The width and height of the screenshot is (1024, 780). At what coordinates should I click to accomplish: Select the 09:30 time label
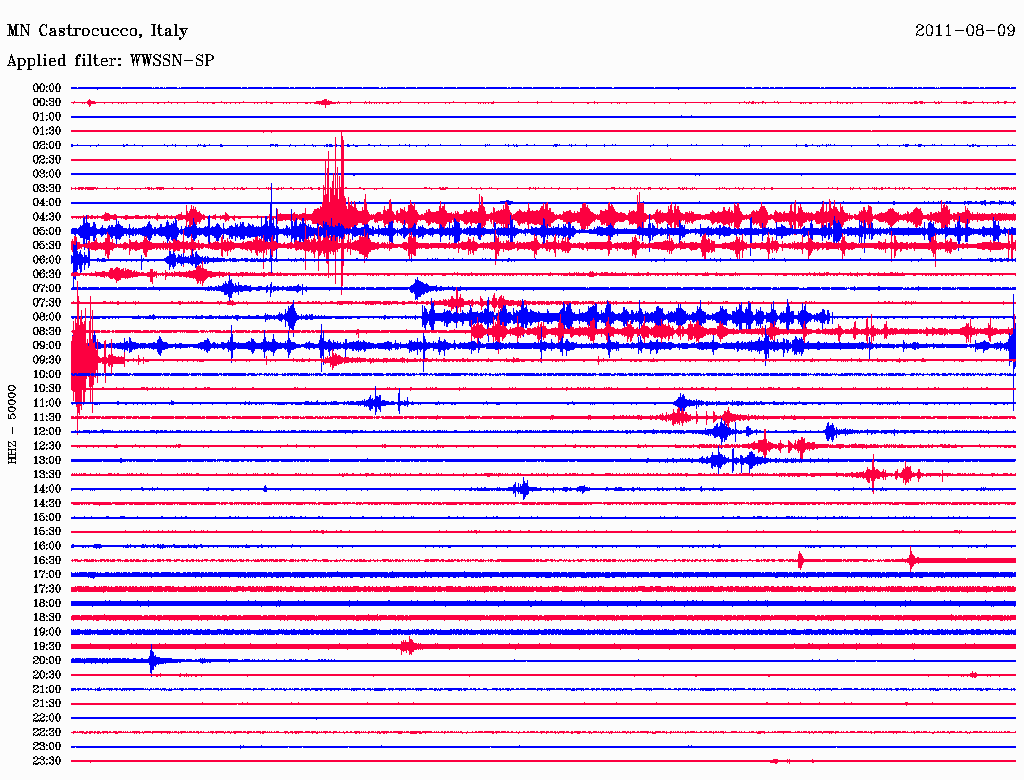point(47,360)
